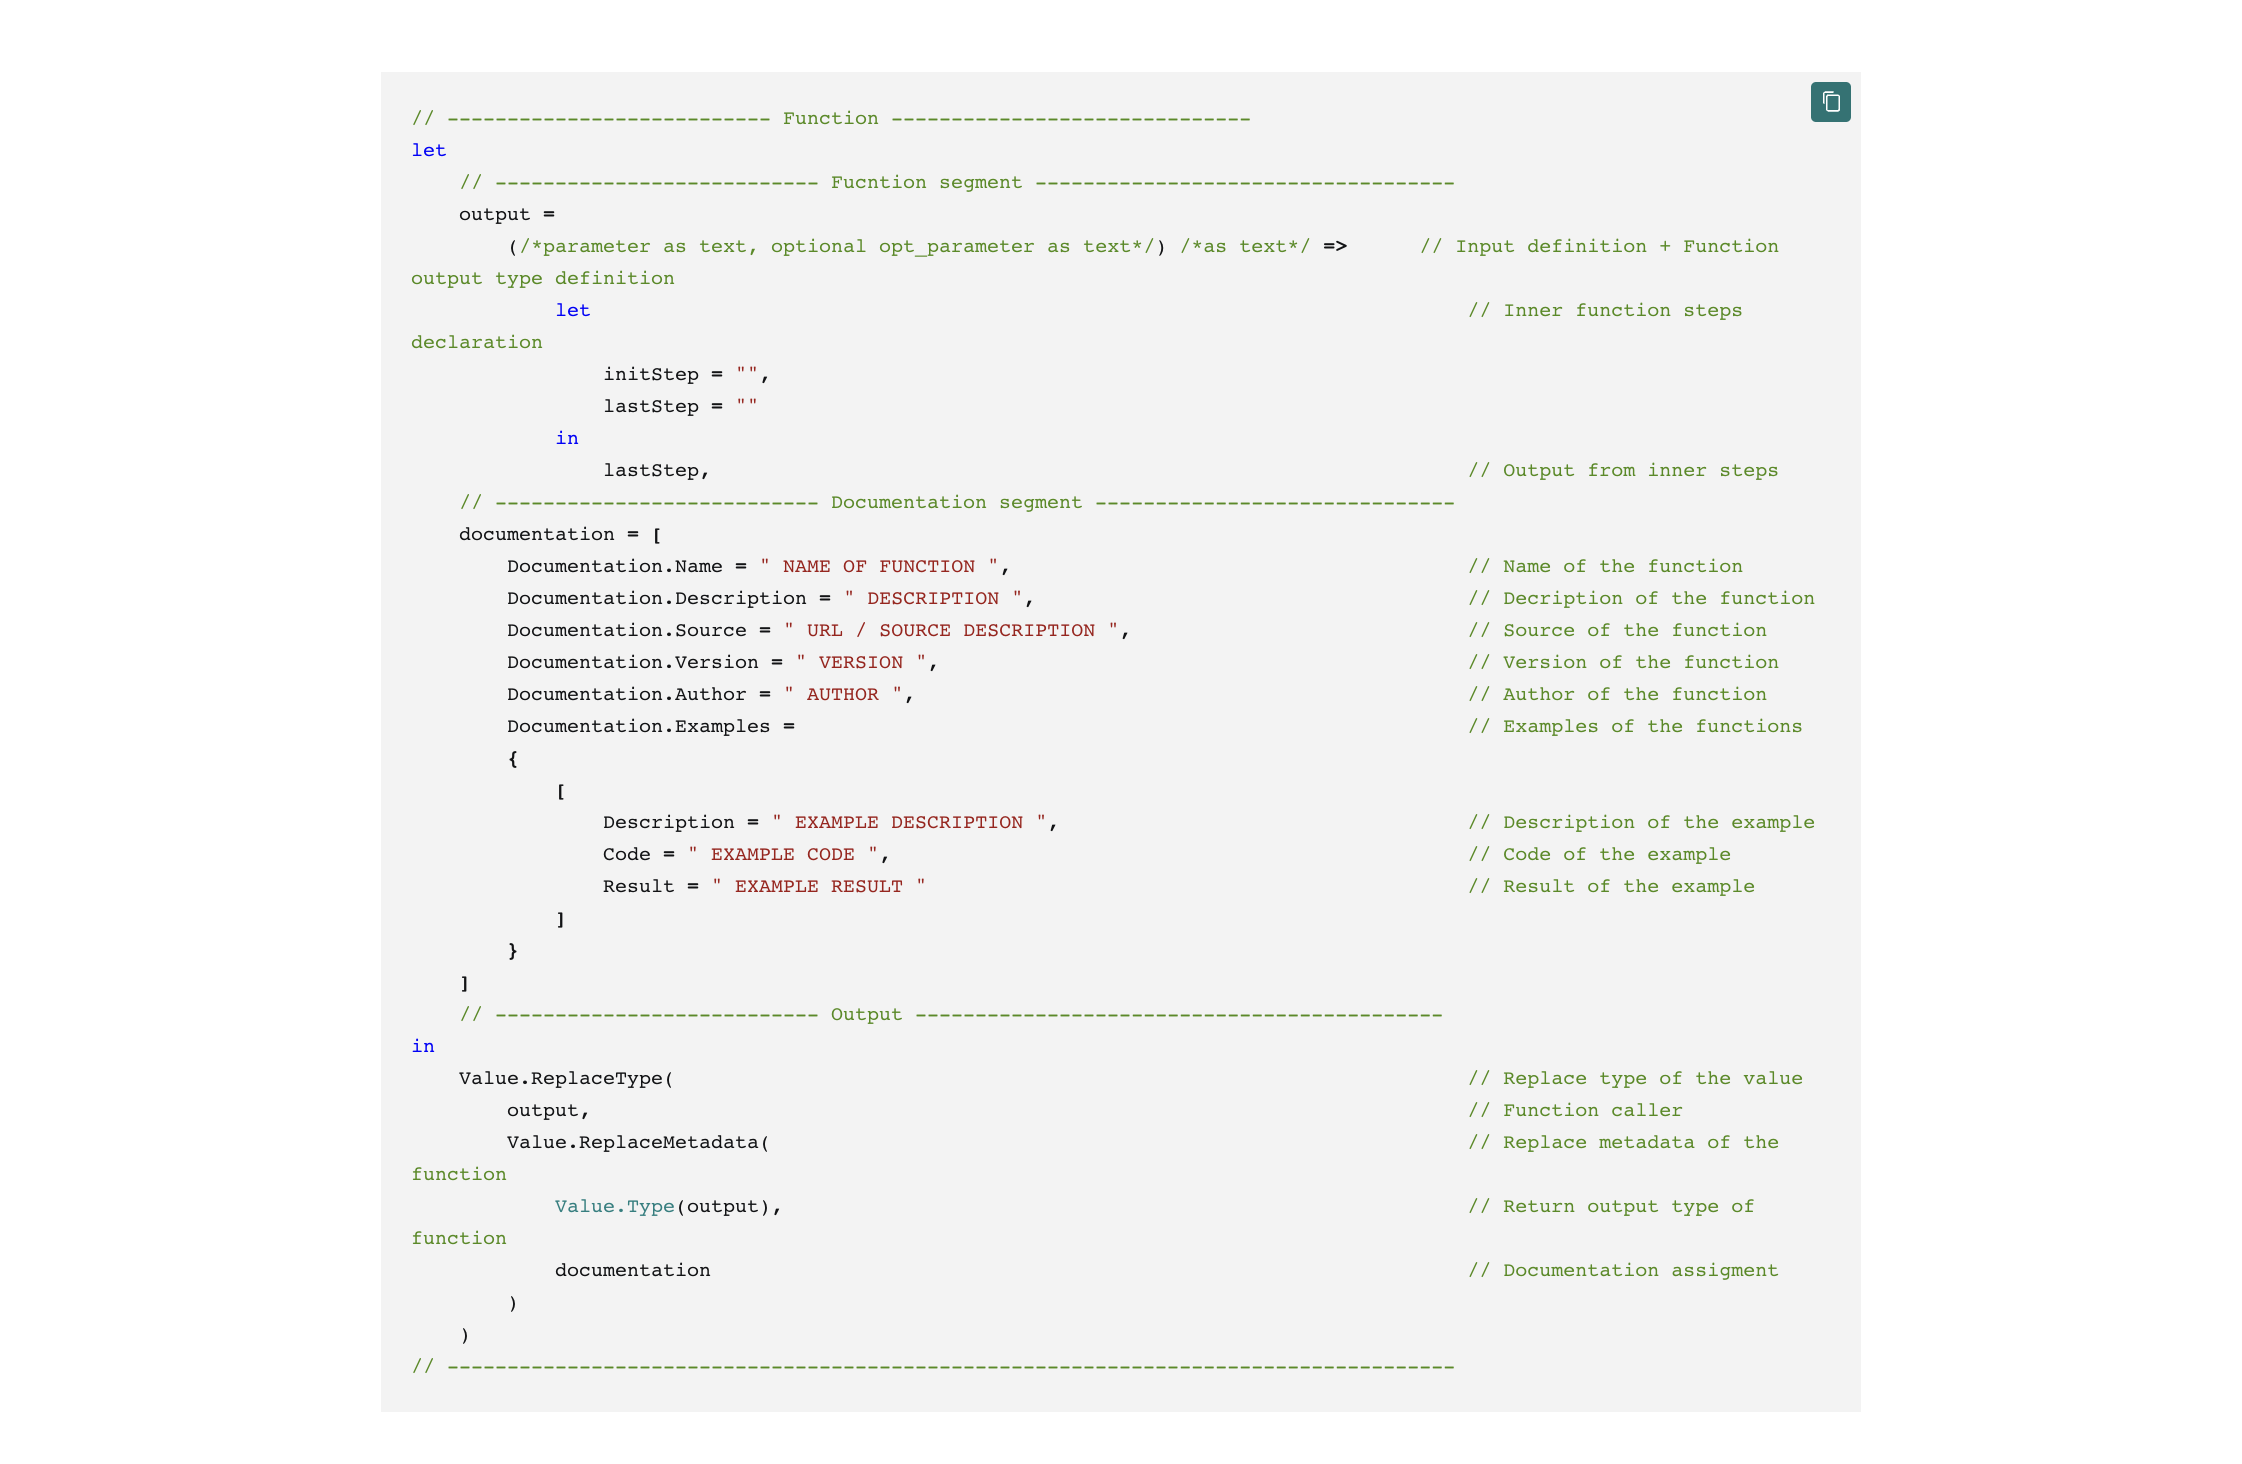Click the 'lastStep = ""' line

tap(680, 406)
